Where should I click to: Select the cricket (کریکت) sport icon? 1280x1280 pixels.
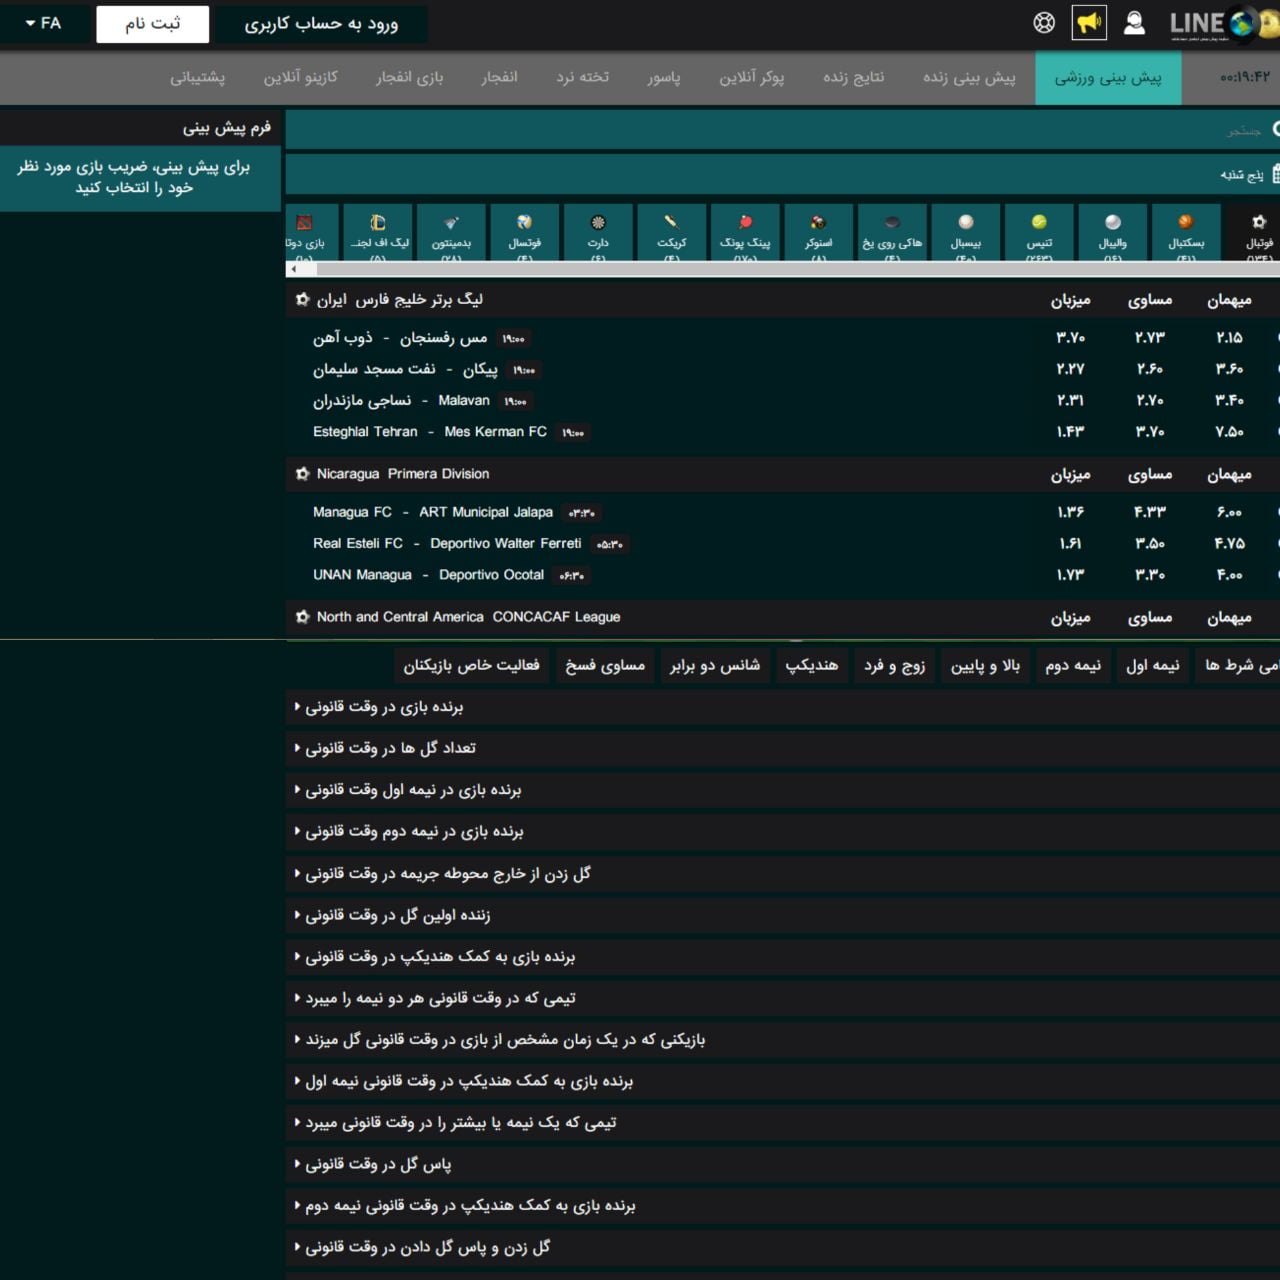[671, 232]
